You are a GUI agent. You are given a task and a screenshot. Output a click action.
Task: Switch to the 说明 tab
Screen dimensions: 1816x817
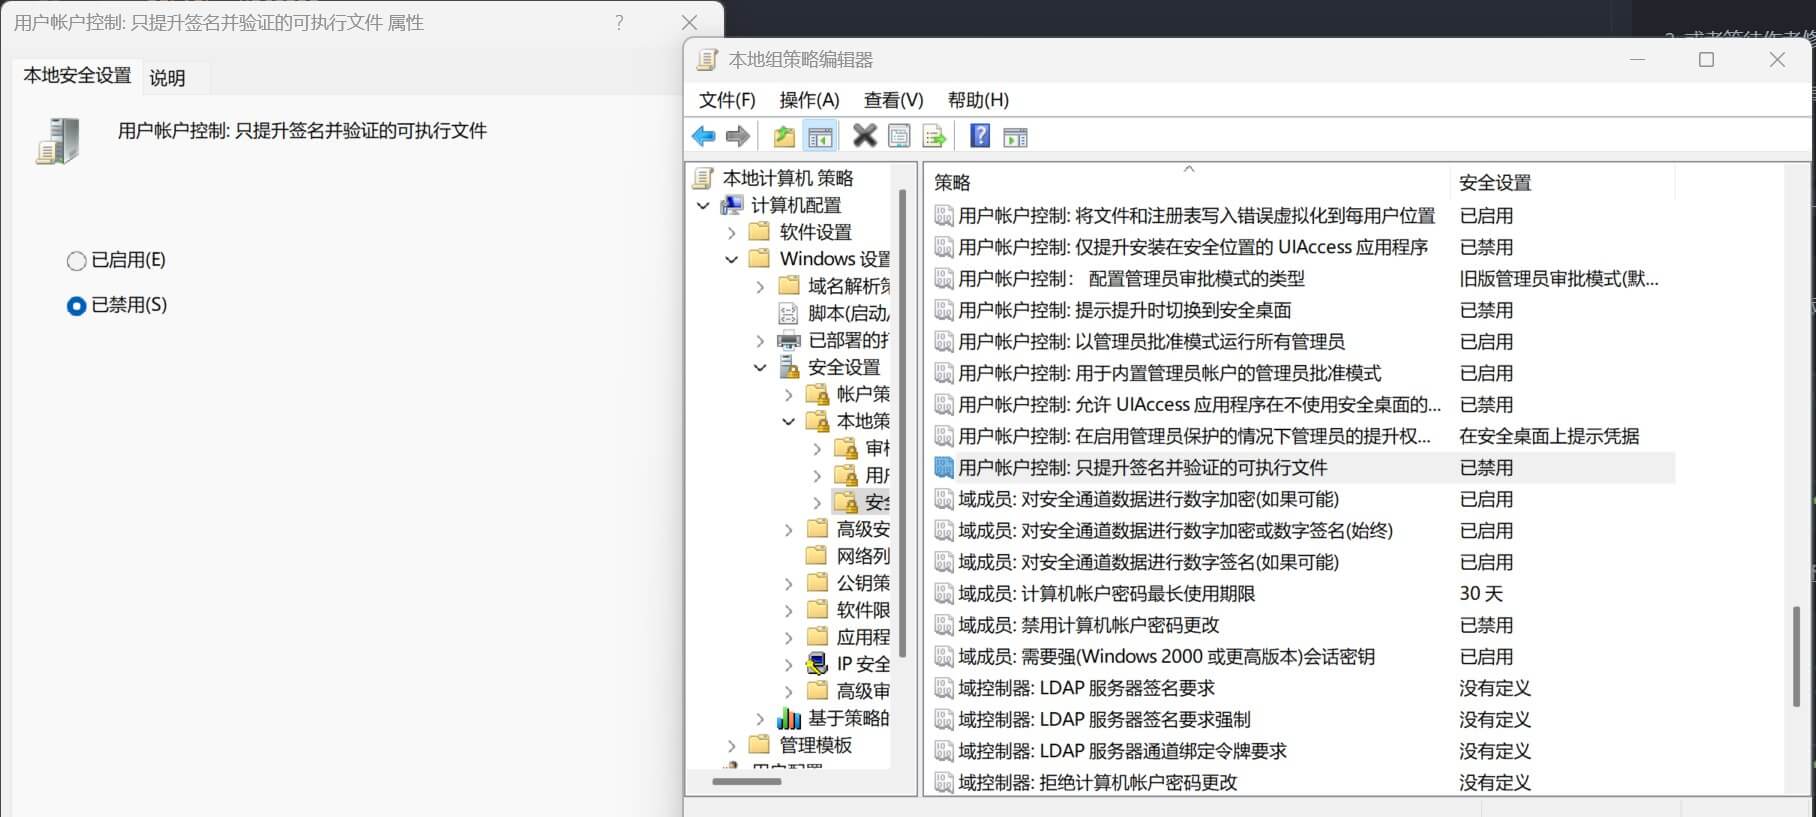167,78
